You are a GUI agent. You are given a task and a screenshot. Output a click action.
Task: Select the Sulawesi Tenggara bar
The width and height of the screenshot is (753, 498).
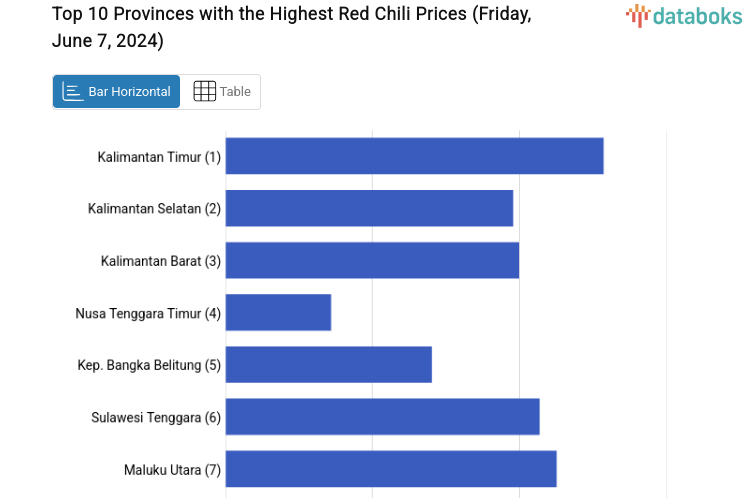(382, 416)
